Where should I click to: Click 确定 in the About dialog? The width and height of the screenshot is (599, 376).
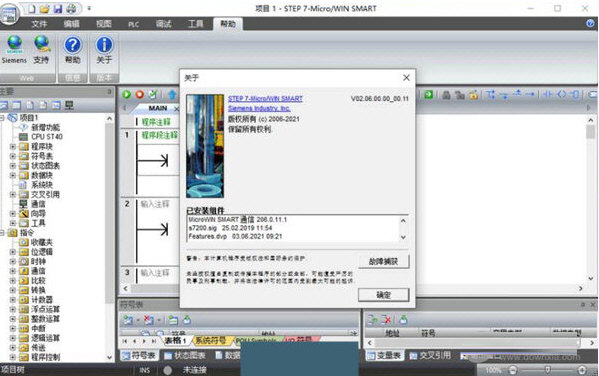(384, 295)
